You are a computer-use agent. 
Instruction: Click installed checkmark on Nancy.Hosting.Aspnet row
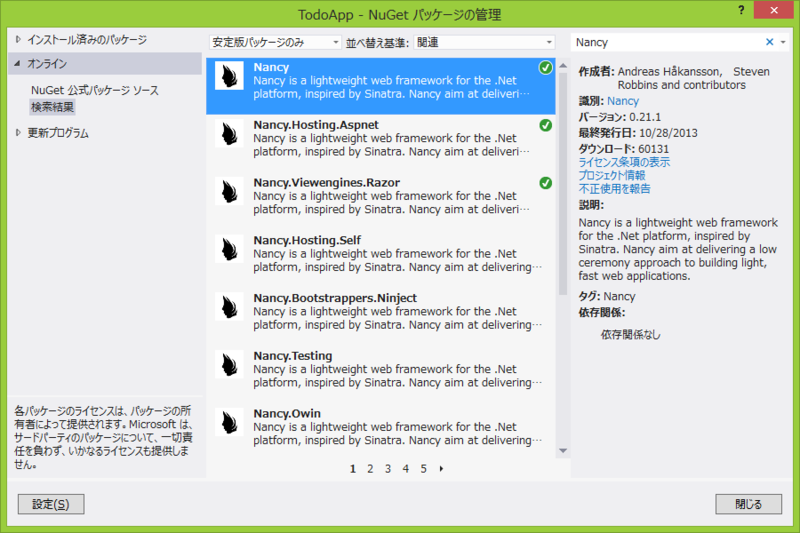pos(545,125)
